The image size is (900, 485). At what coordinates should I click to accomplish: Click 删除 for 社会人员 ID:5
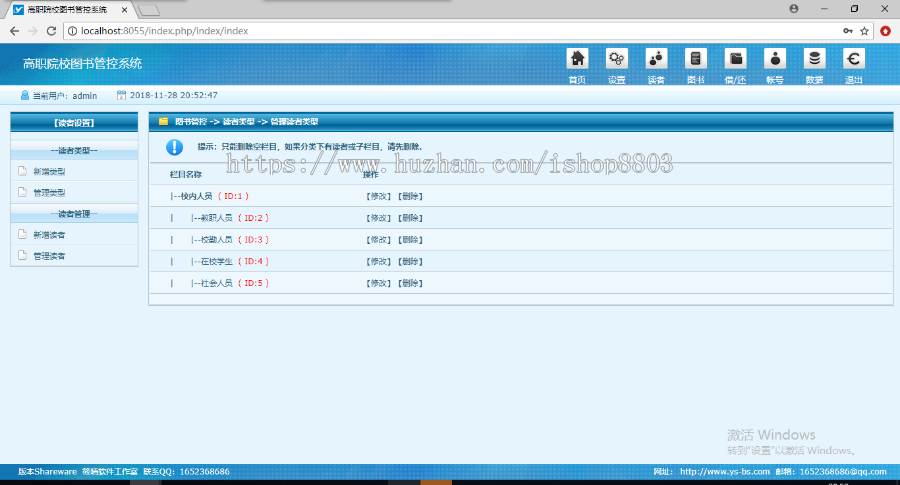(x=410, y=284)
